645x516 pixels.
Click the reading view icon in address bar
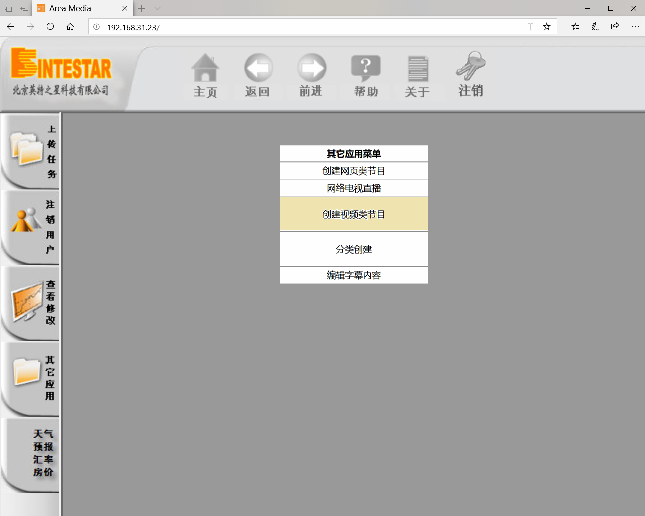click(530, 27)
